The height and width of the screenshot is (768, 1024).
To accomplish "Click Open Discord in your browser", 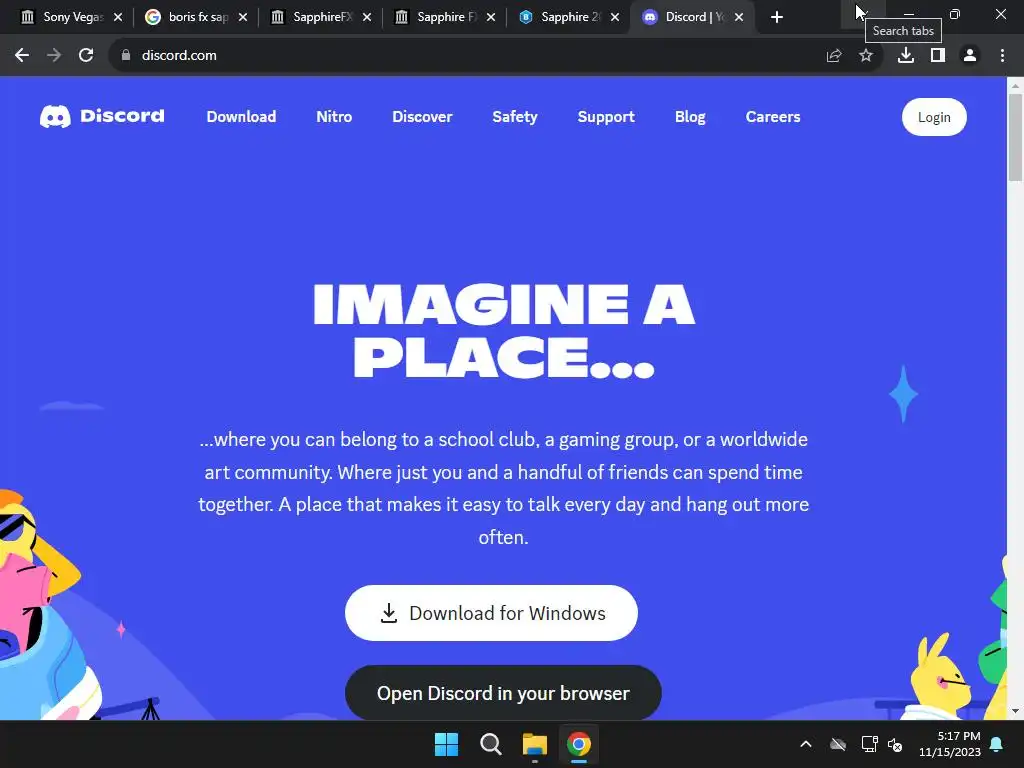I will coord(503,693).
